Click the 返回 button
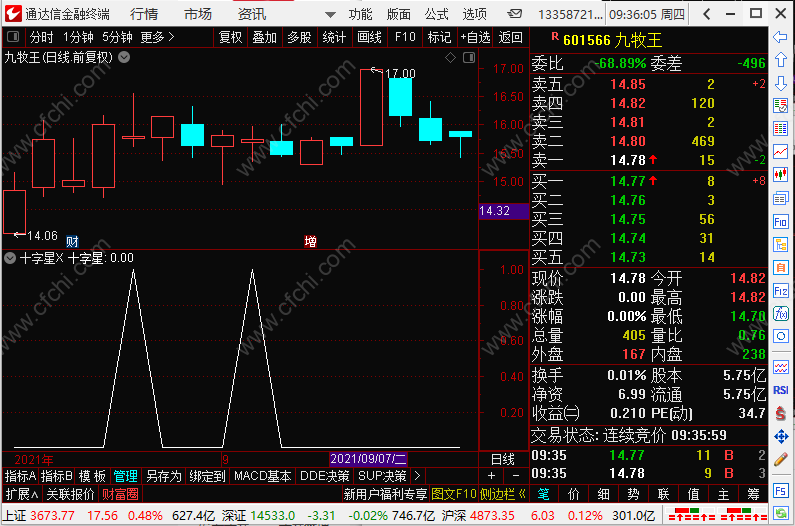This screenshot has width=795, height=526. 511,37
